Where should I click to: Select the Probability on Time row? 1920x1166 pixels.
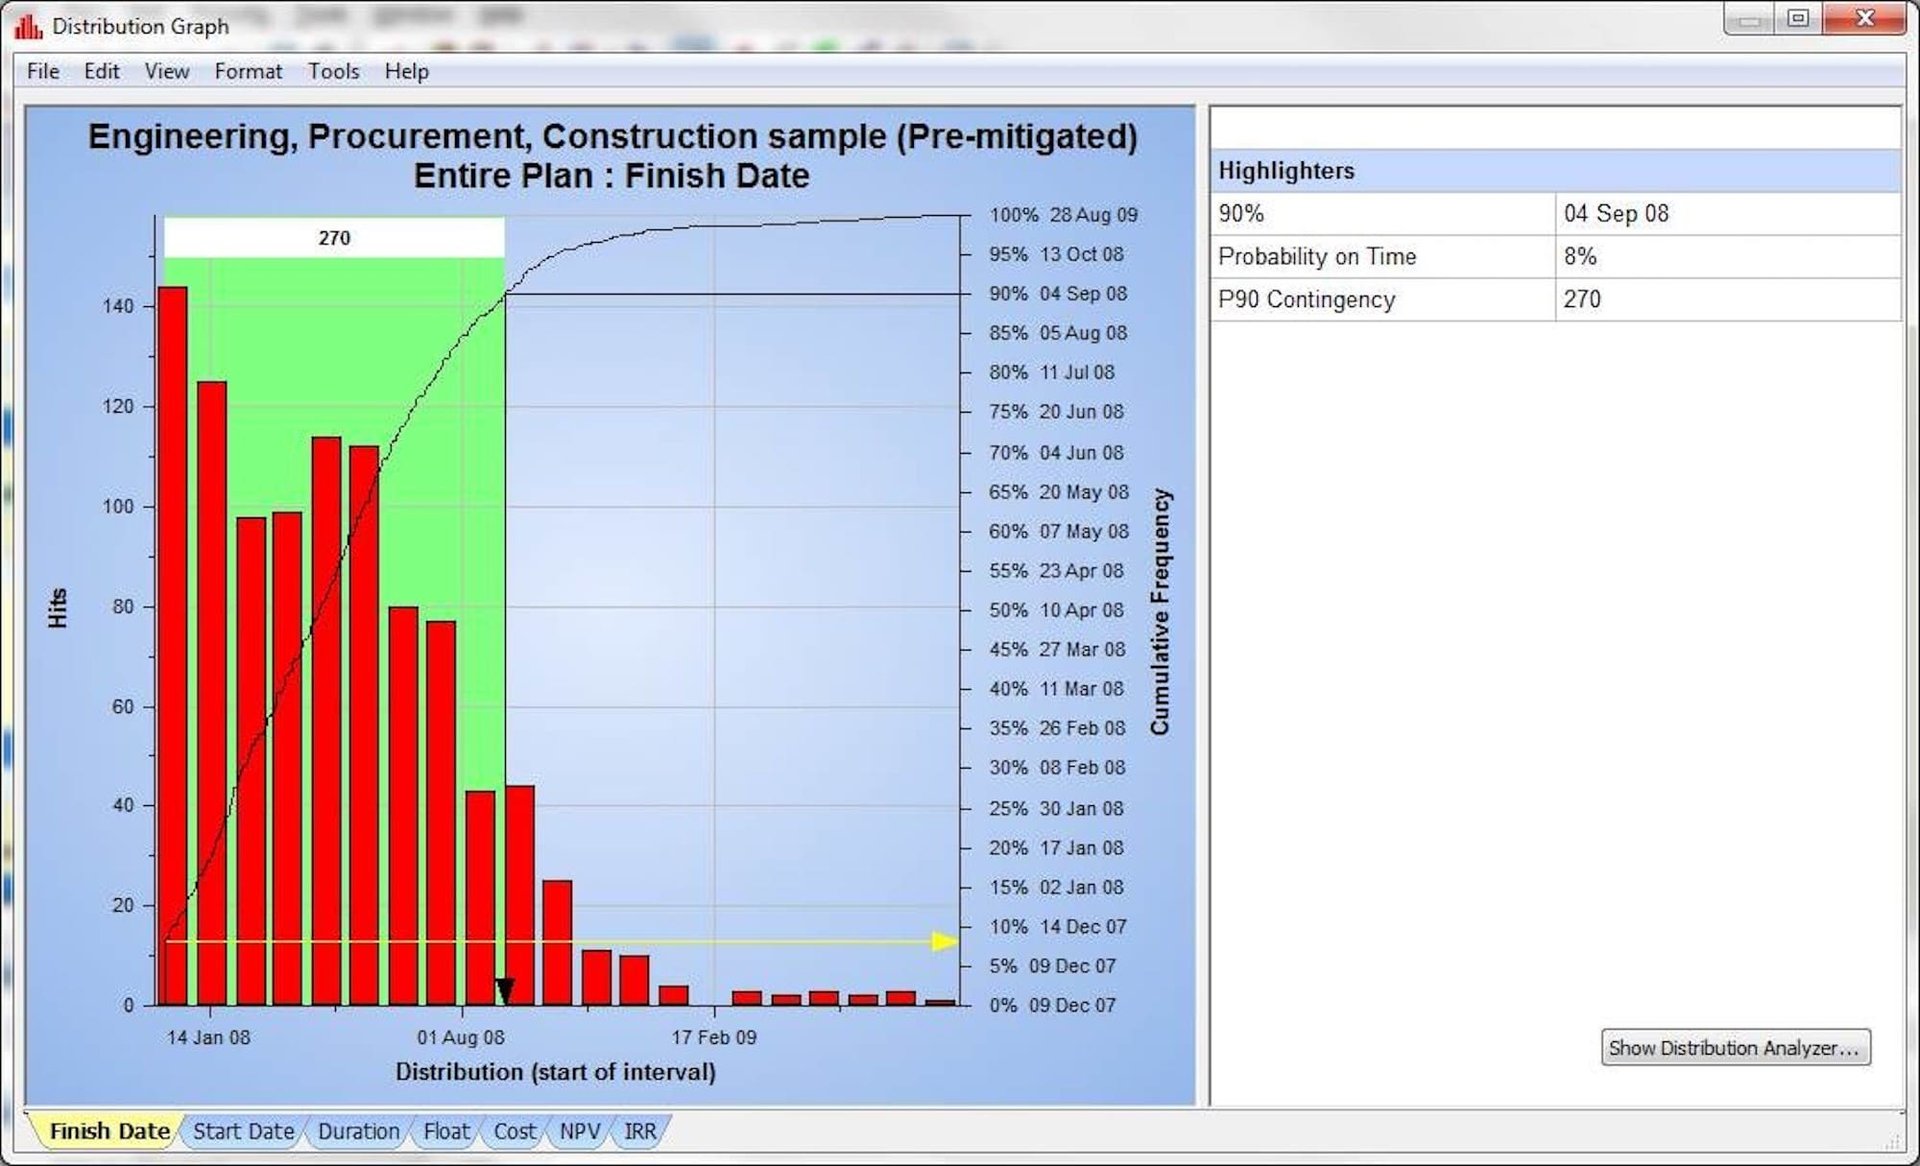pos(1380,257)
